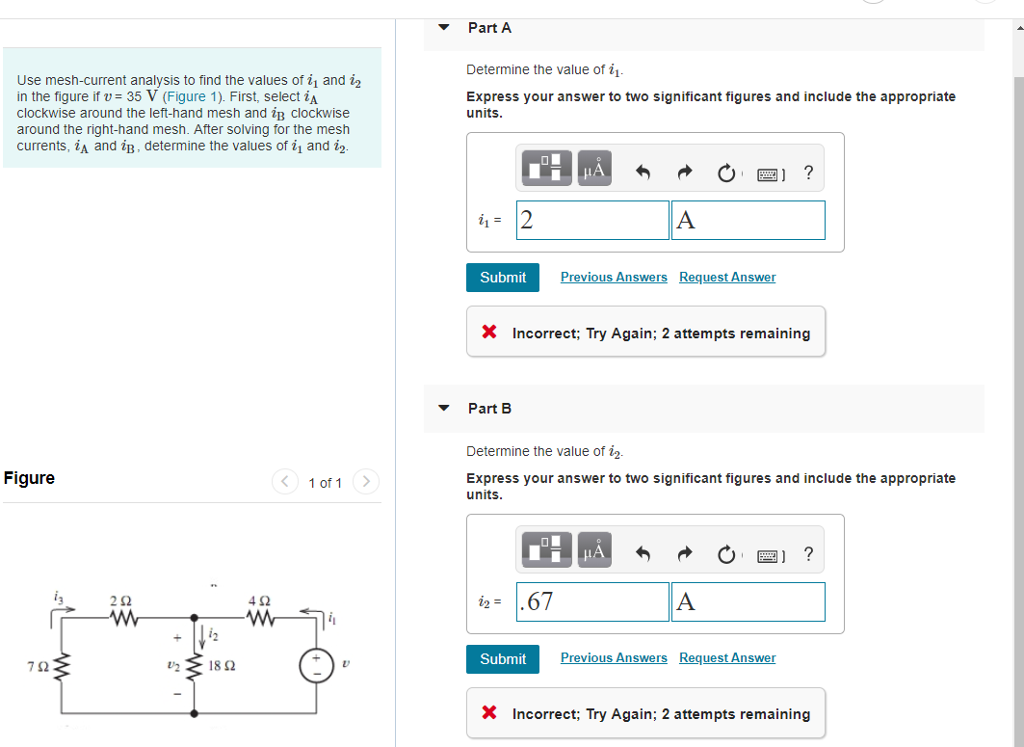The width and height of the screenshot is (1024, 747).
Task: Click the help question mark in Part B
Action: 808,552
